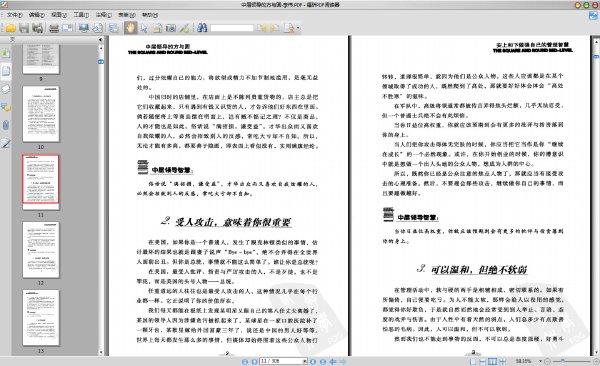Click the zoom slider handle
Image resolution: width=600 pixels, height=366 pixels.
pyautogui.click(x=562, y=361)
